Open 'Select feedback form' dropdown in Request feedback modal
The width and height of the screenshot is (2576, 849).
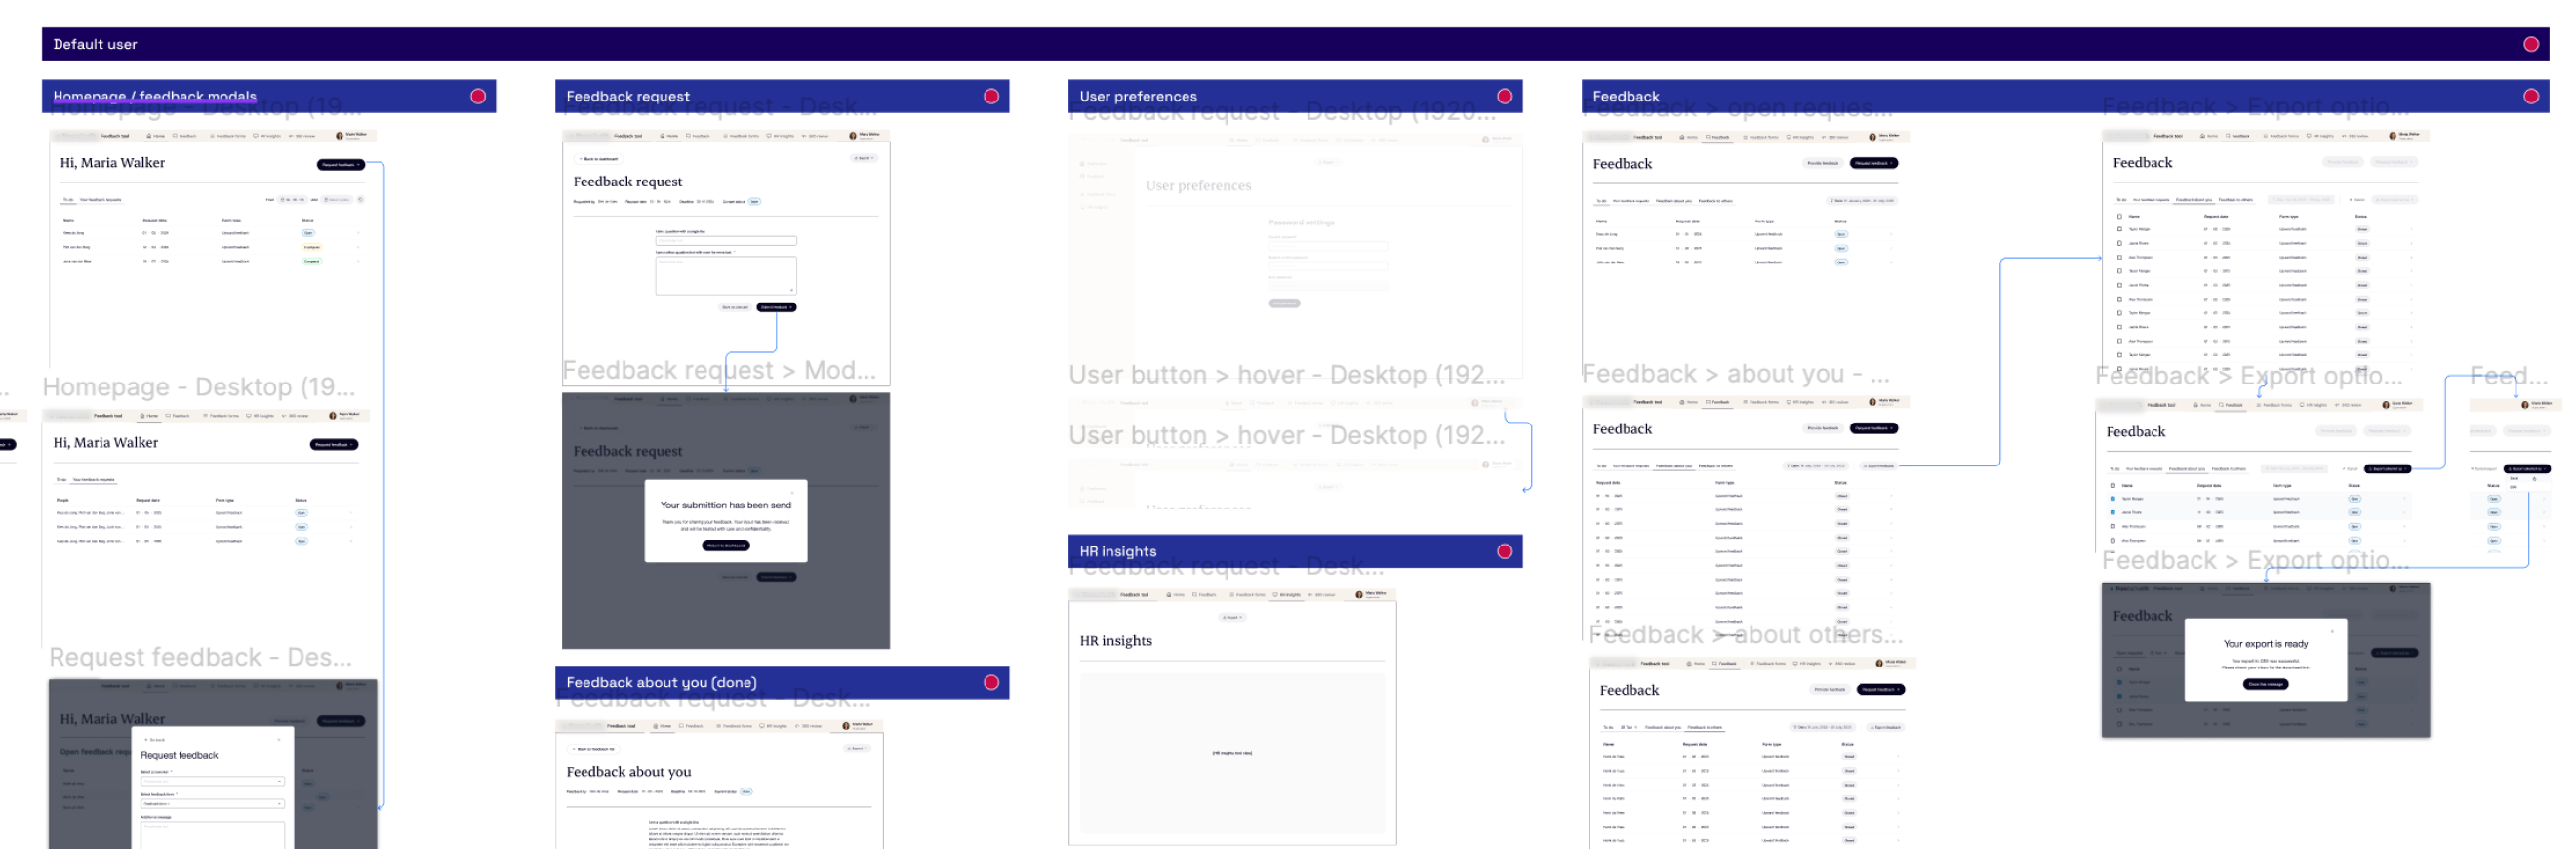pos(212,803)
